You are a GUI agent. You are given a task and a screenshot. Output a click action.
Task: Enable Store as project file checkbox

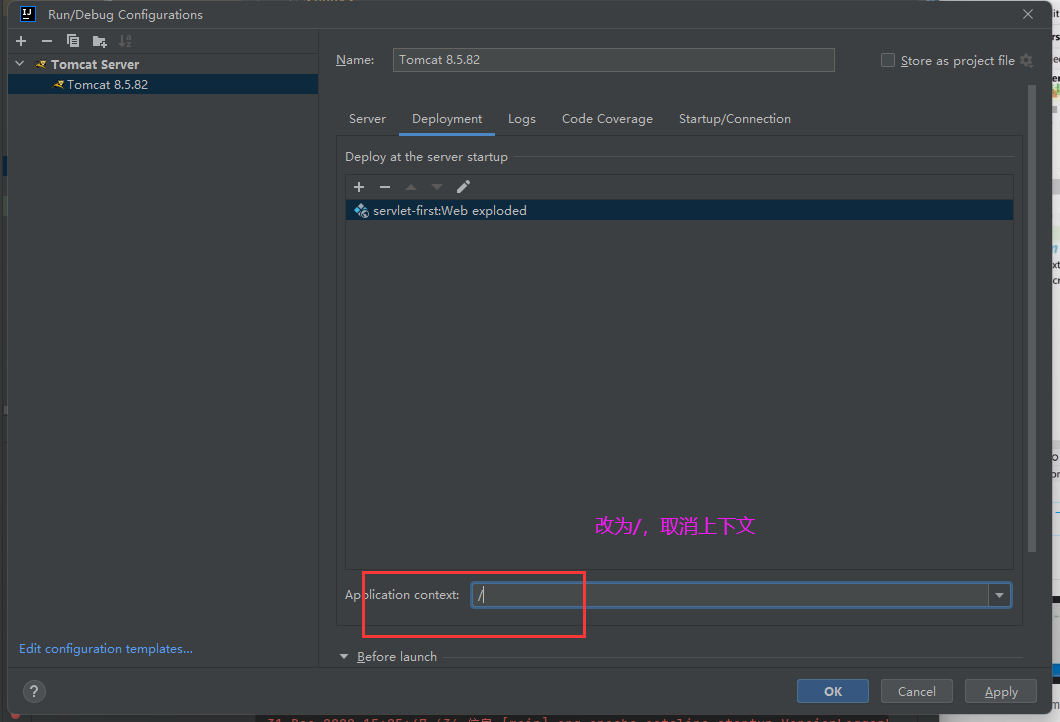[888, 60]
